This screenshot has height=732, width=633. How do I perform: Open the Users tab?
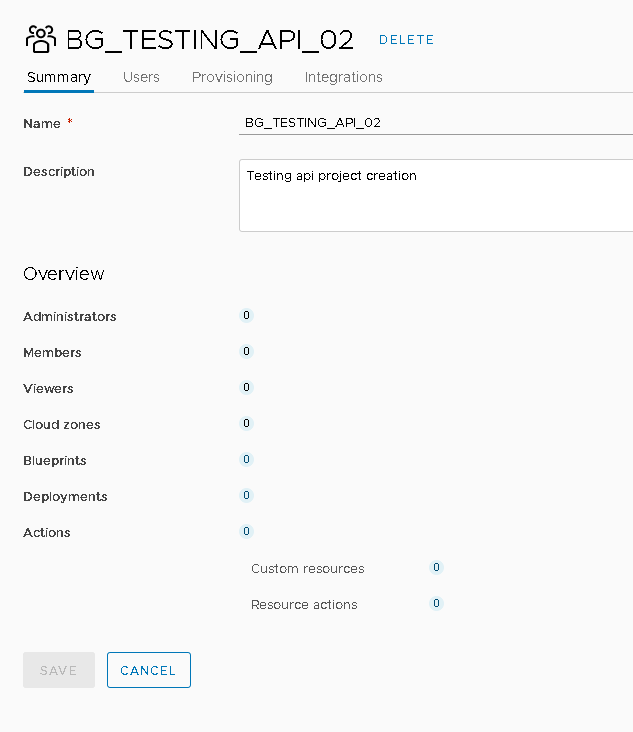pos(141,77)
